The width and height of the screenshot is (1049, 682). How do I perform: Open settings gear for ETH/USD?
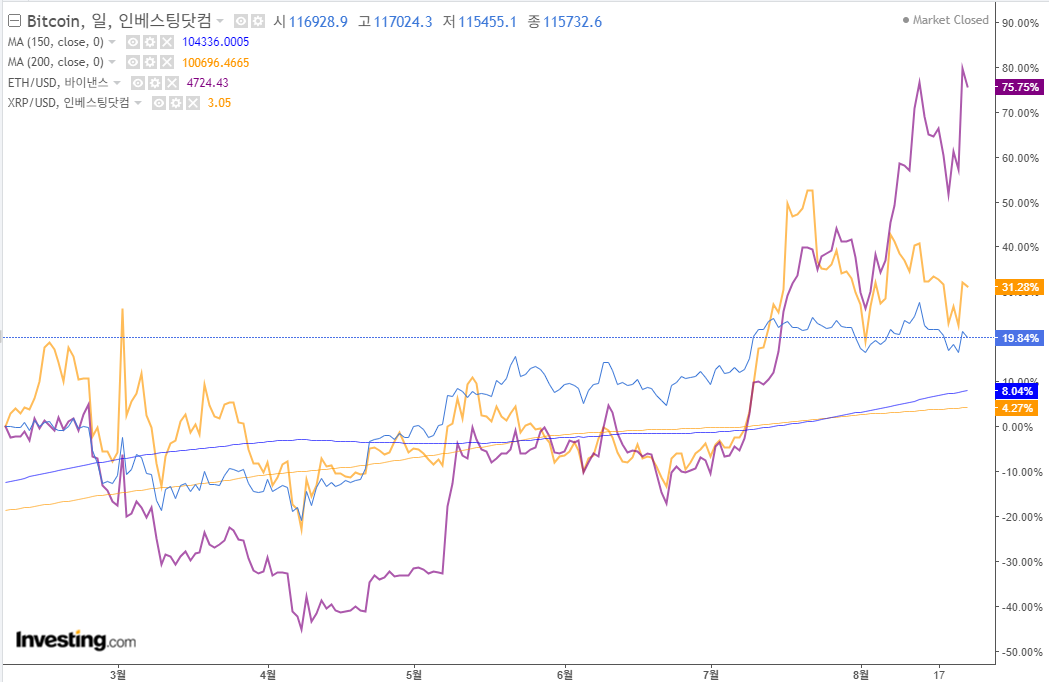click(x=155, y=83)
